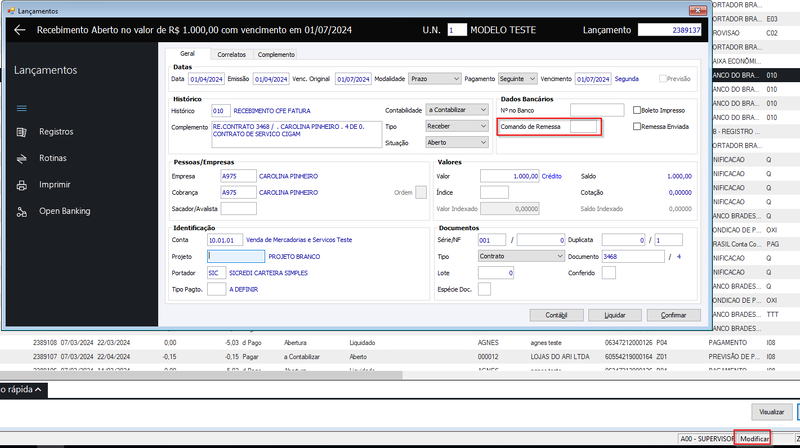Click the Comando de Remessa input field

pos(583,127)
